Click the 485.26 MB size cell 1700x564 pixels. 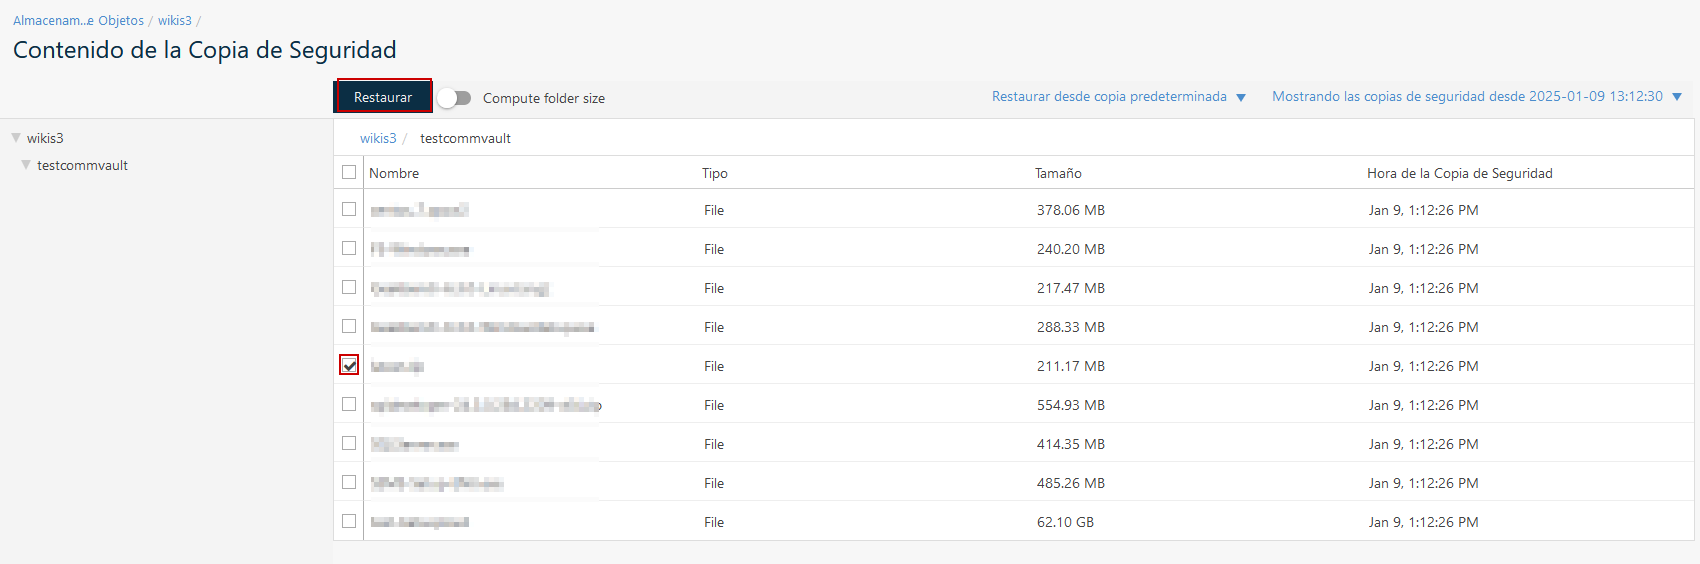(1071, 483)
